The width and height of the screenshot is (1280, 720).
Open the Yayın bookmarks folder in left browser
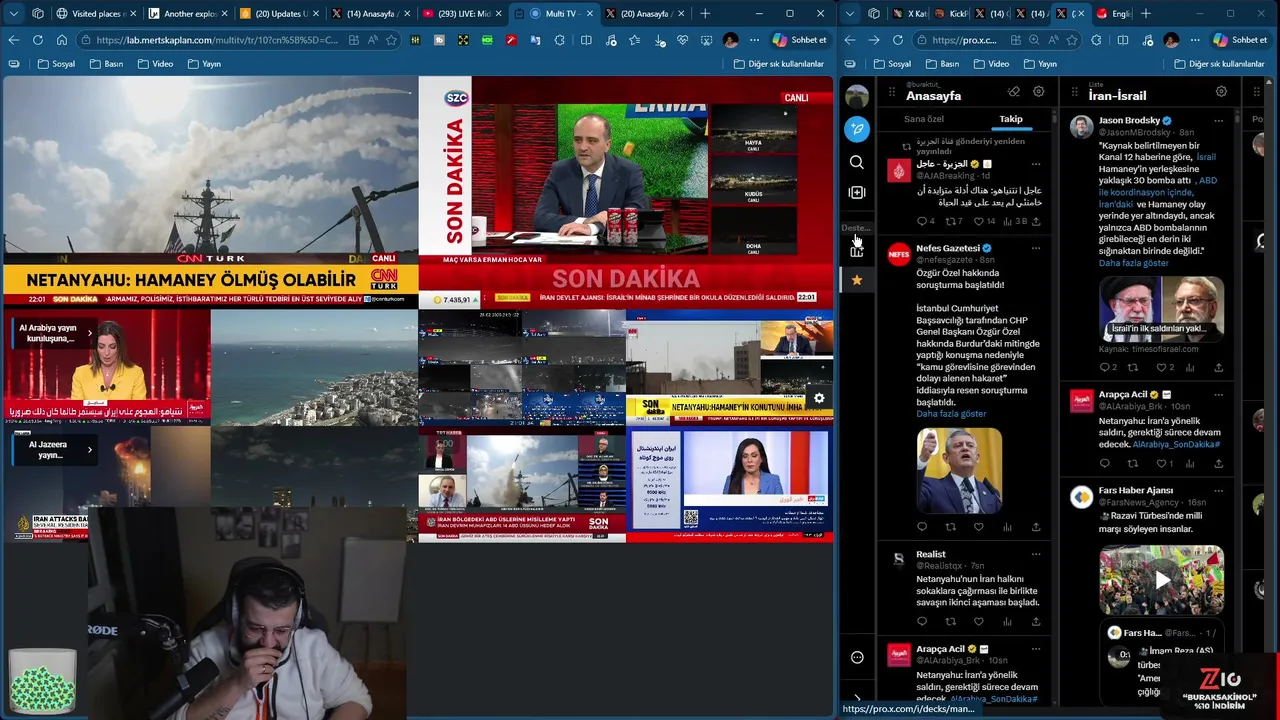click(x=204, y=63)
